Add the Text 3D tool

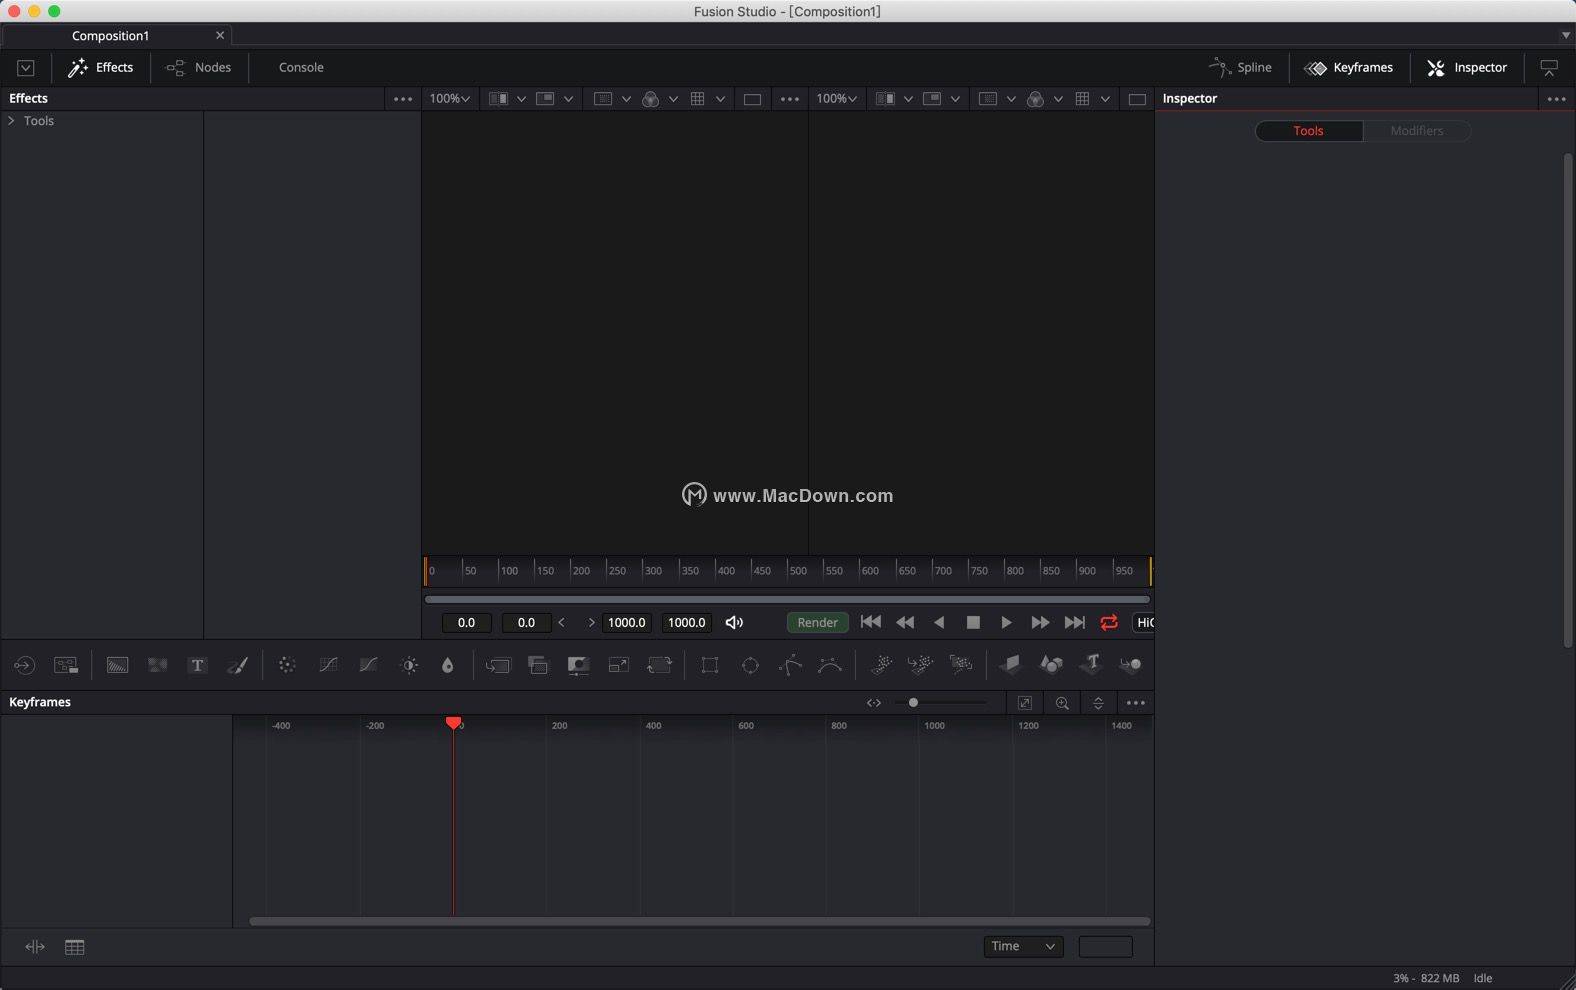tap(1091, 664)
